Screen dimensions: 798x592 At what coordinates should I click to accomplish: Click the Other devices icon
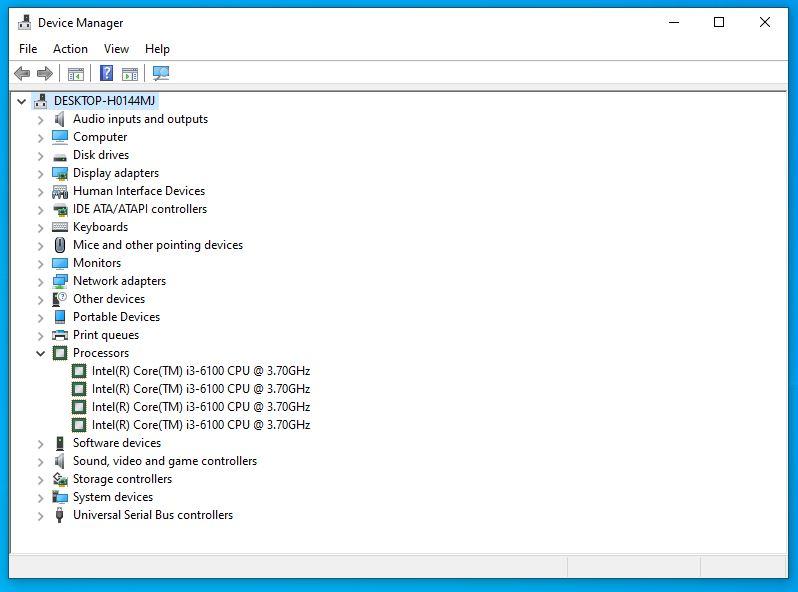click(59, 299)
